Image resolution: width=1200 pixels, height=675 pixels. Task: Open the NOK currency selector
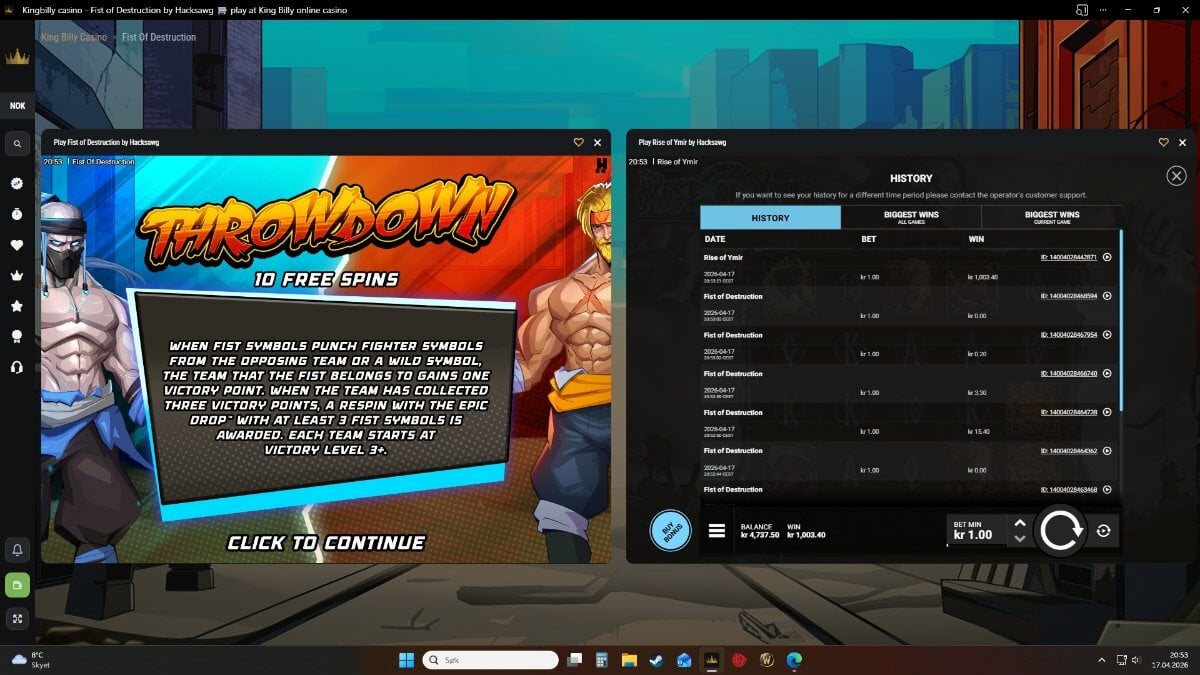[x=17, y=106]
